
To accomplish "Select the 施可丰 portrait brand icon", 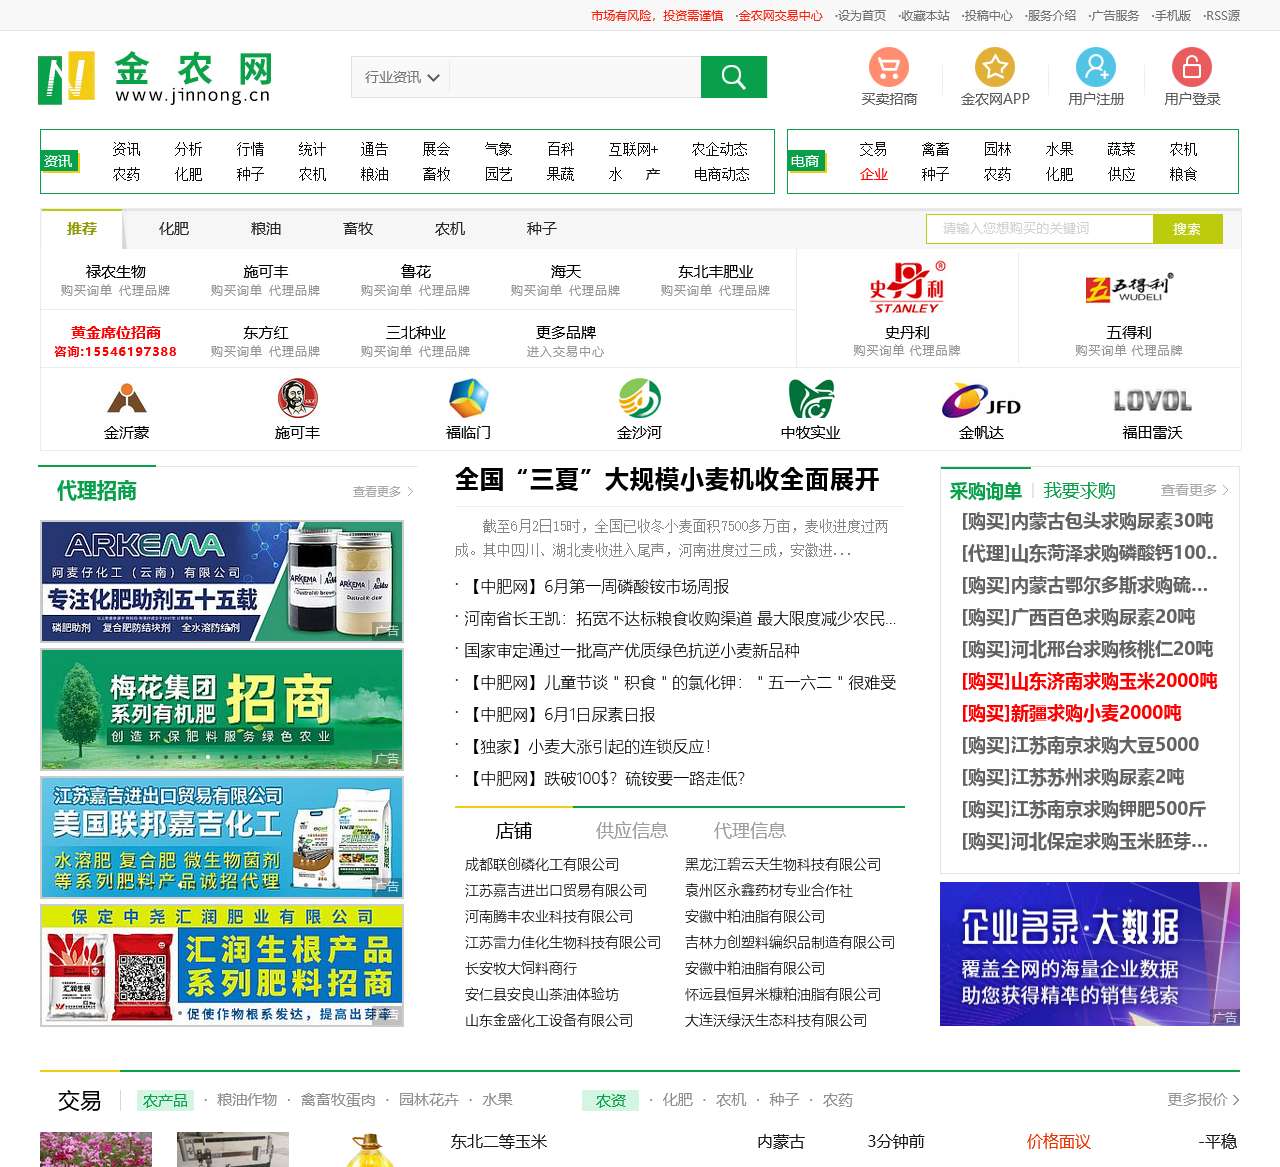I will coord(297,398).
